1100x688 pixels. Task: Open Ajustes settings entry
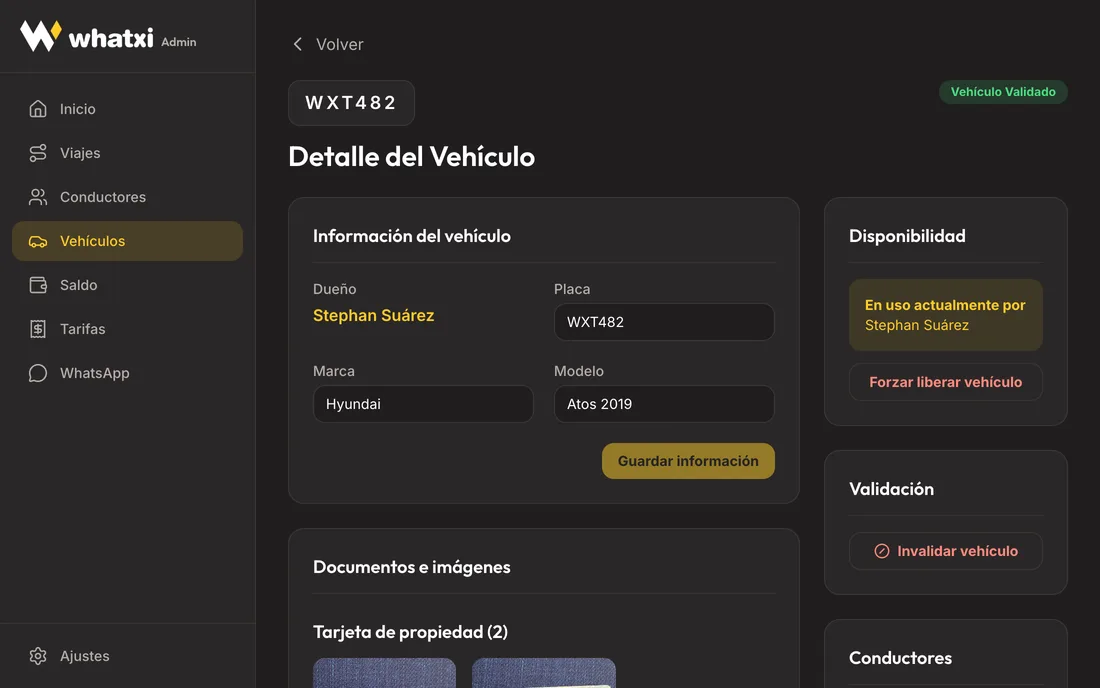tap(127, 656)
